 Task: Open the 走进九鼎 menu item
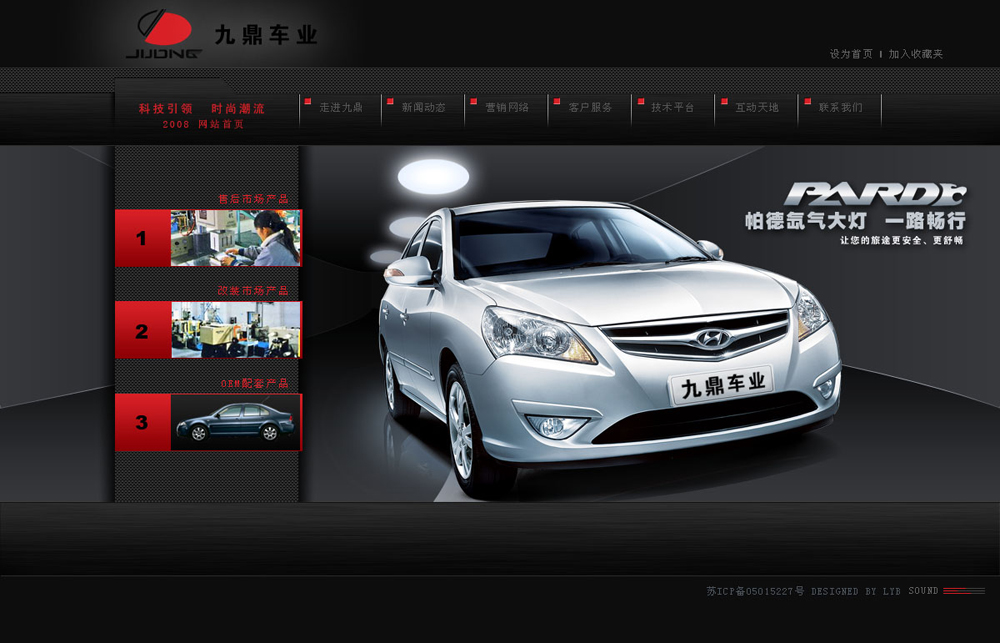click(341, 108)
